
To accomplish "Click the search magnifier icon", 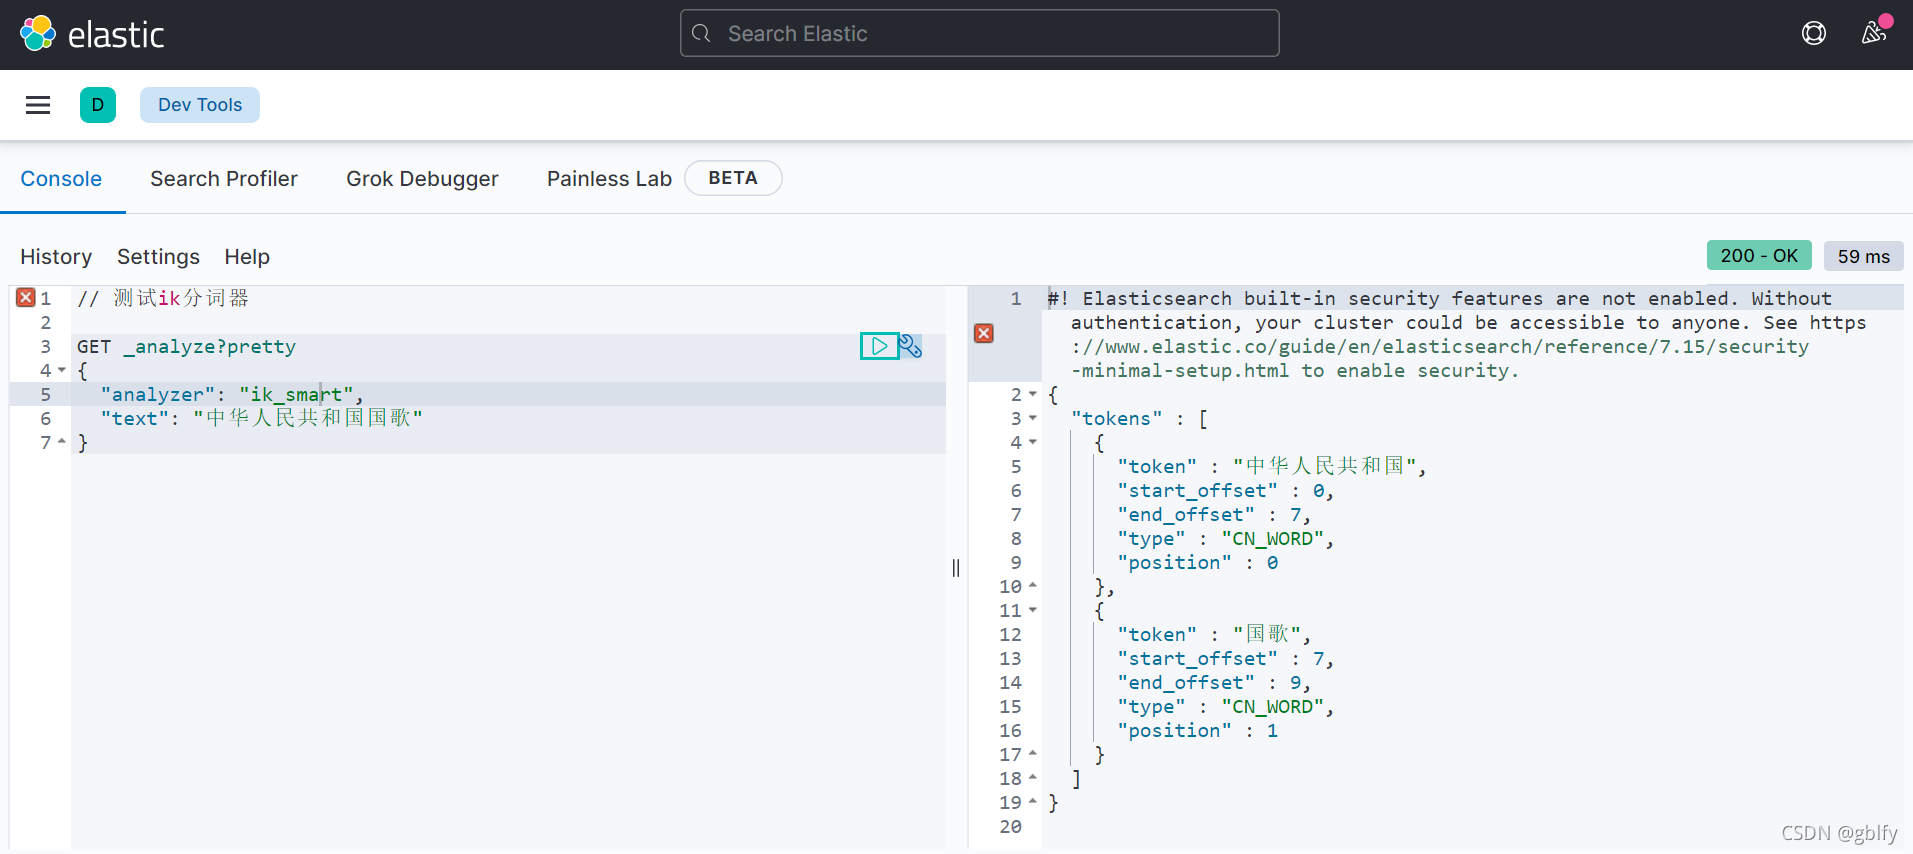I will (702, 34).
